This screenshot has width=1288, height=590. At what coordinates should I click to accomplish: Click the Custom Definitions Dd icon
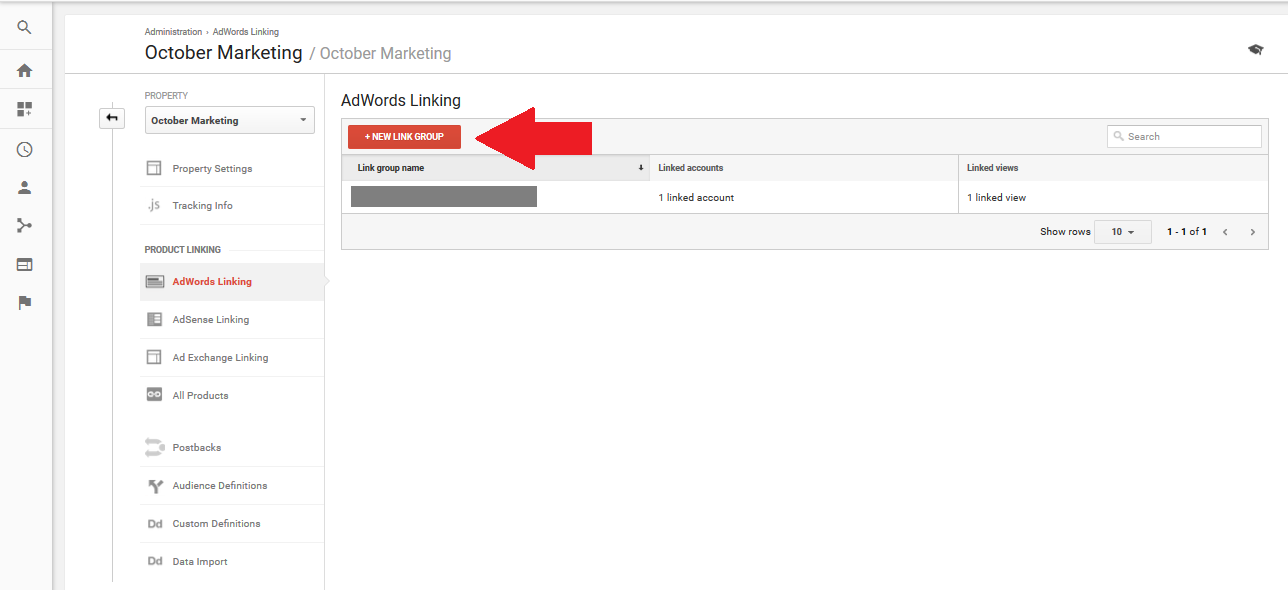click(x=155, y=524)
